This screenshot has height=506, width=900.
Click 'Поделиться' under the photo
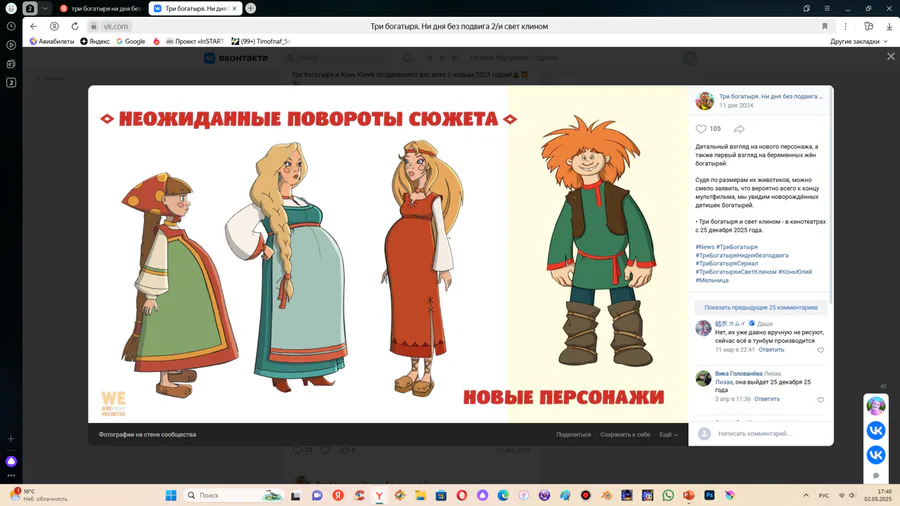click(573, 435)
